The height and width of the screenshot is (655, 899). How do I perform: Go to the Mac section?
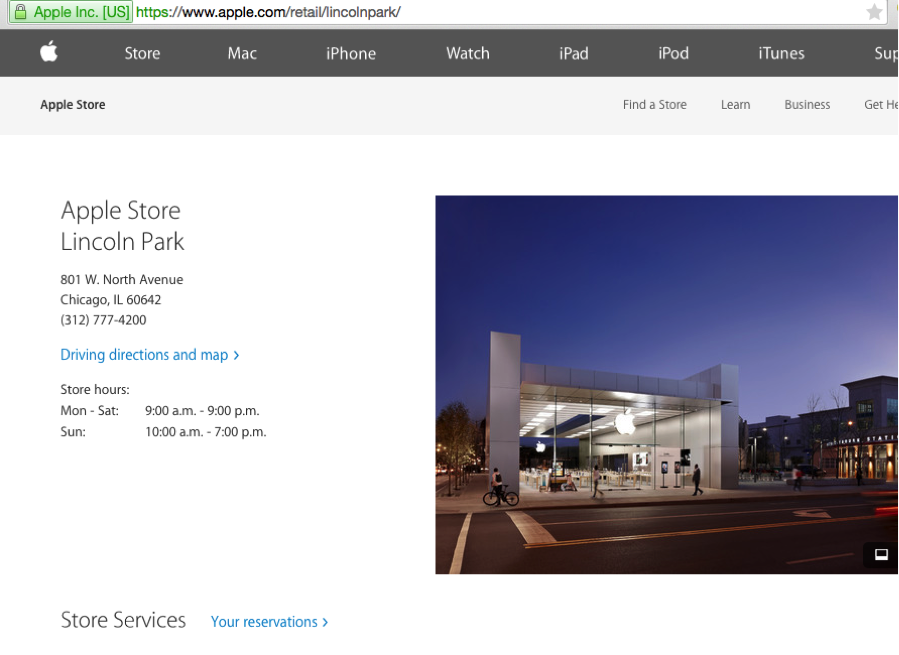[x=242, y=53]
